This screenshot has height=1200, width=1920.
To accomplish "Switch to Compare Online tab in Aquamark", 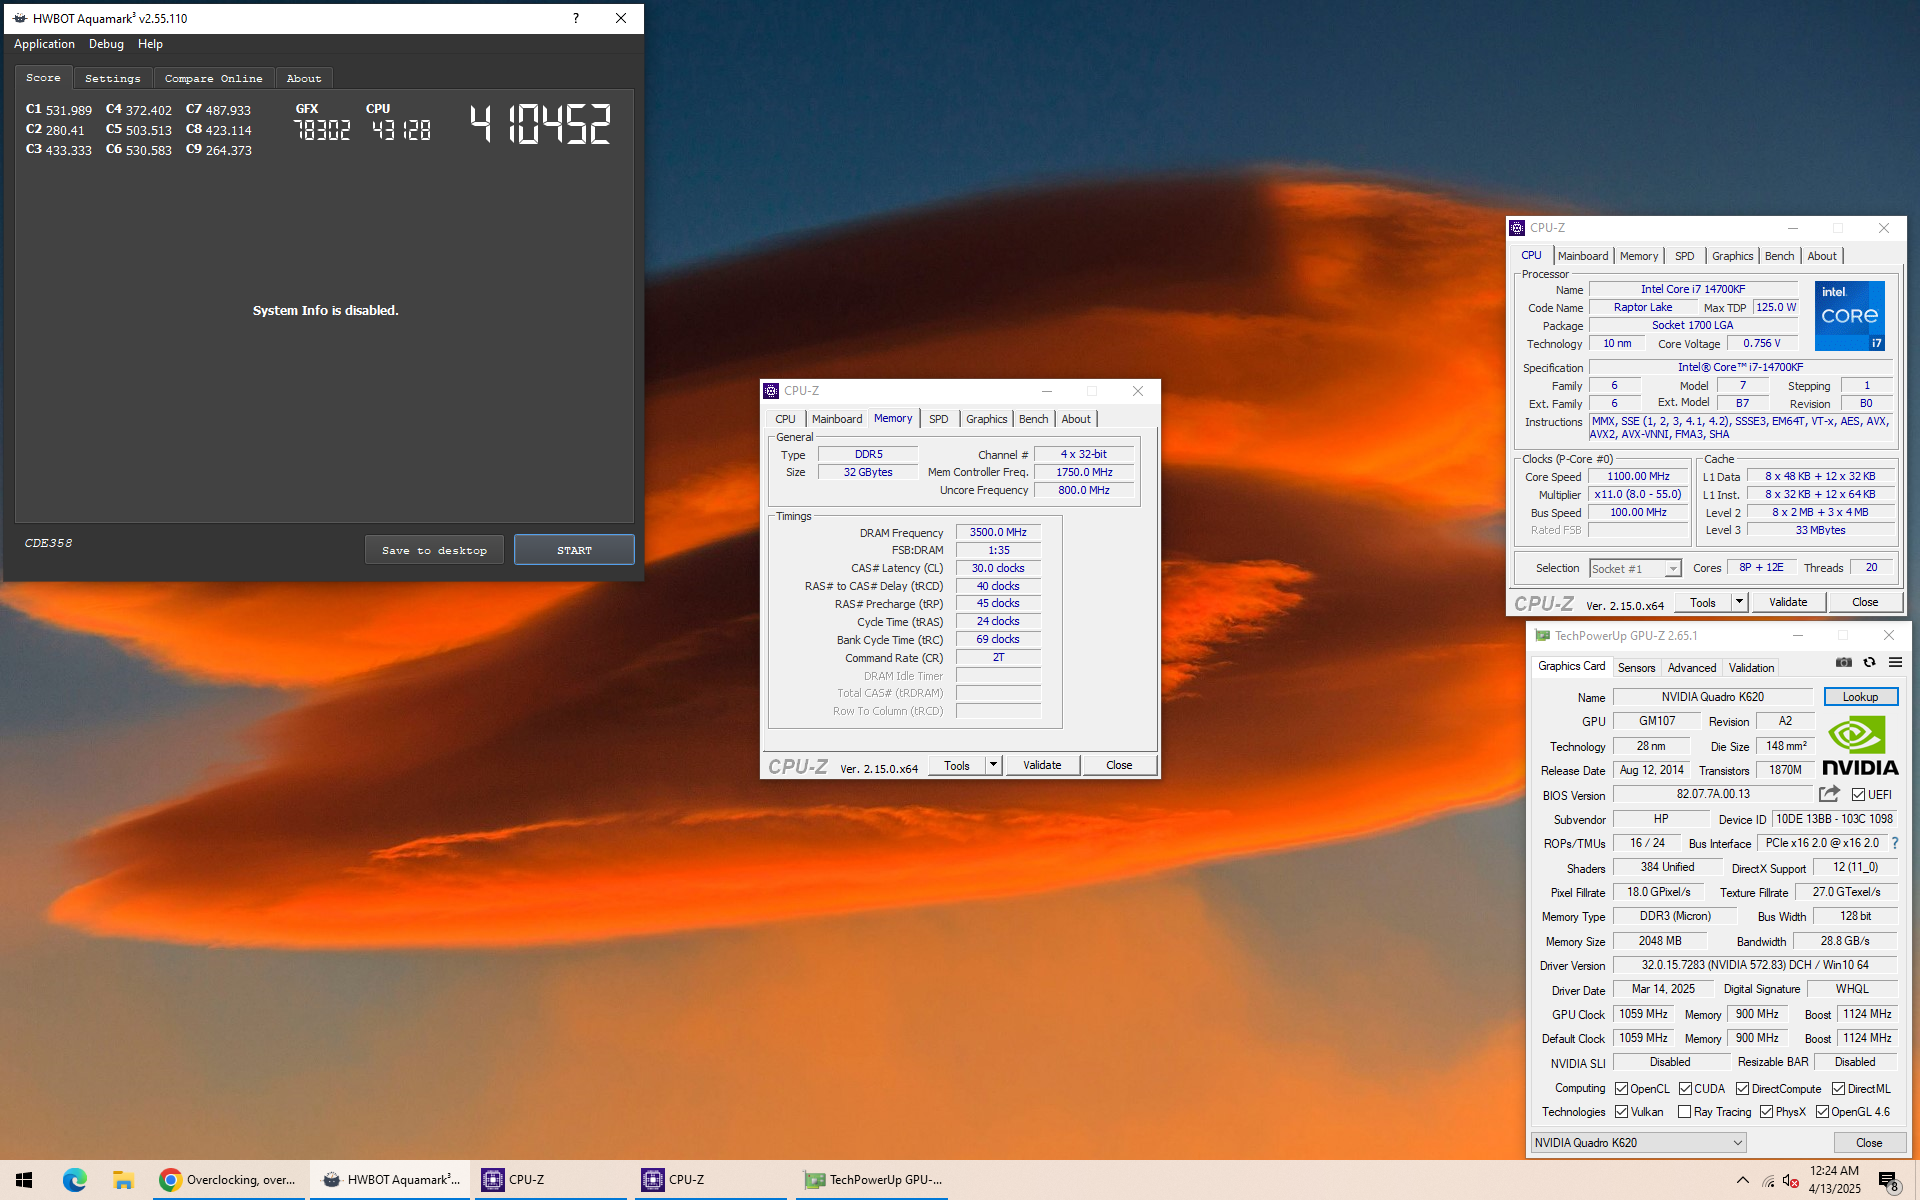I will click(213, 78).
